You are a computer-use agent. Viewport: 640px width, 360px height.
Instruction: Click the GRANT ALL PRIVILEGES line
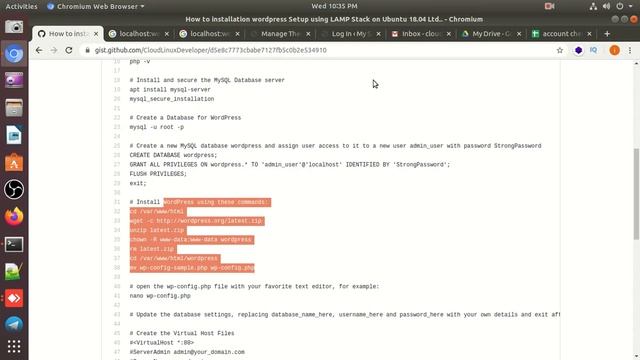(290, 165)
